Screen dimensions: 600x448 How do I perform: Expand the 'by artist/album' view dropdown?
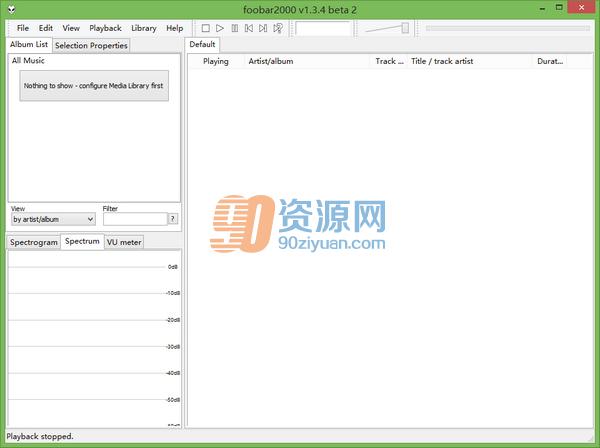coord(53,219)
